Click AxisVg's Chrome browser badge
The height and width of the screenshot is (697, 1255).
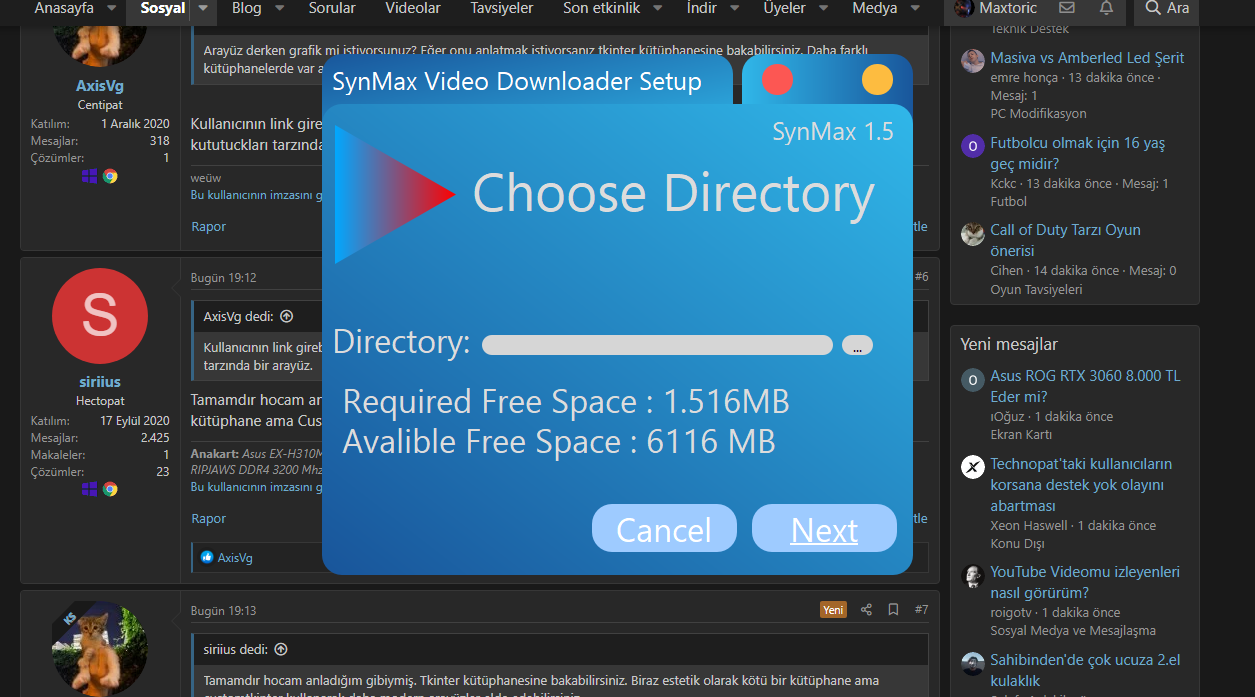point(110,176)
